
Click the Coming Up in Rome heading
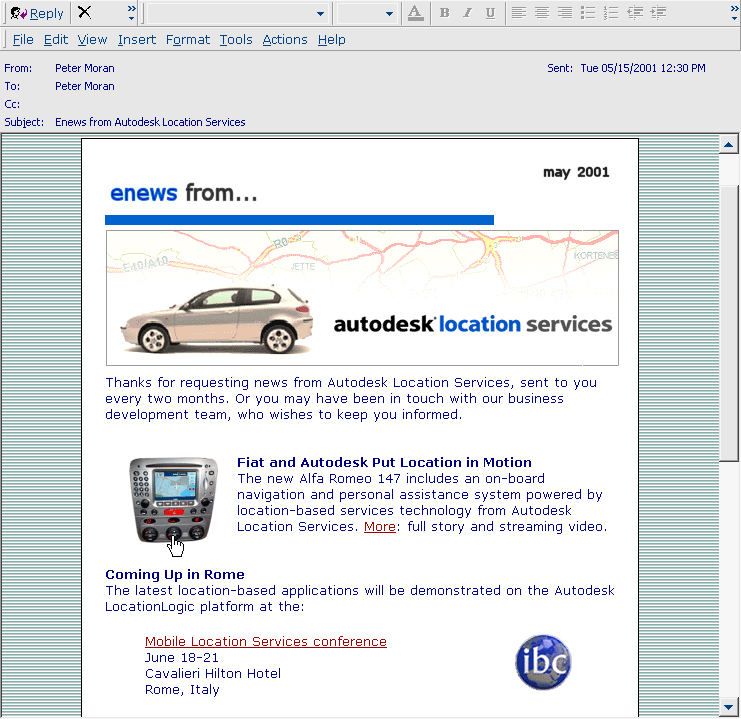175,574
